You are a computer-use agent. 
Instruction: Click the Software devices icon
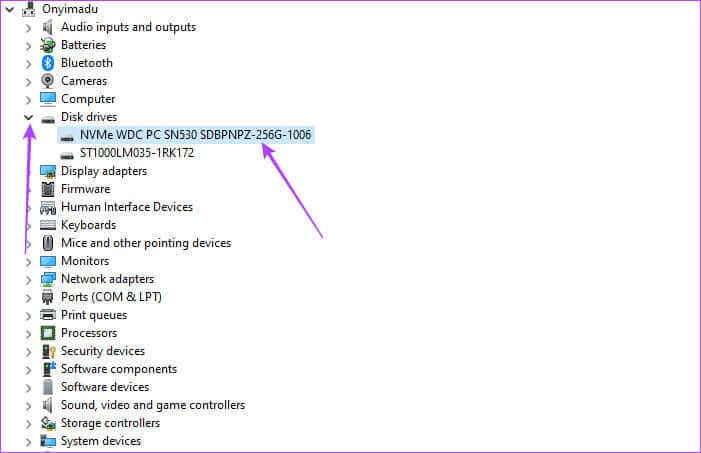[48, 387]
